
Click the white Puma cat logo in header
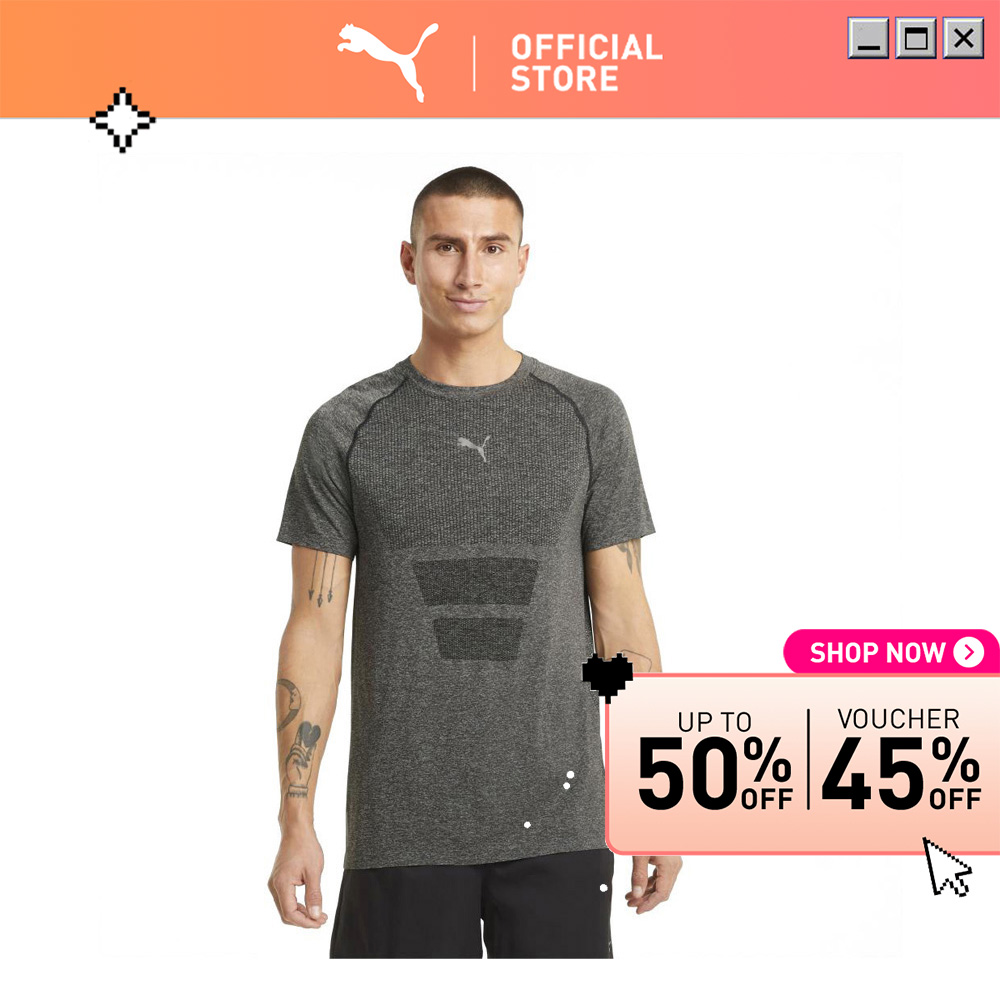coord(388,62)
